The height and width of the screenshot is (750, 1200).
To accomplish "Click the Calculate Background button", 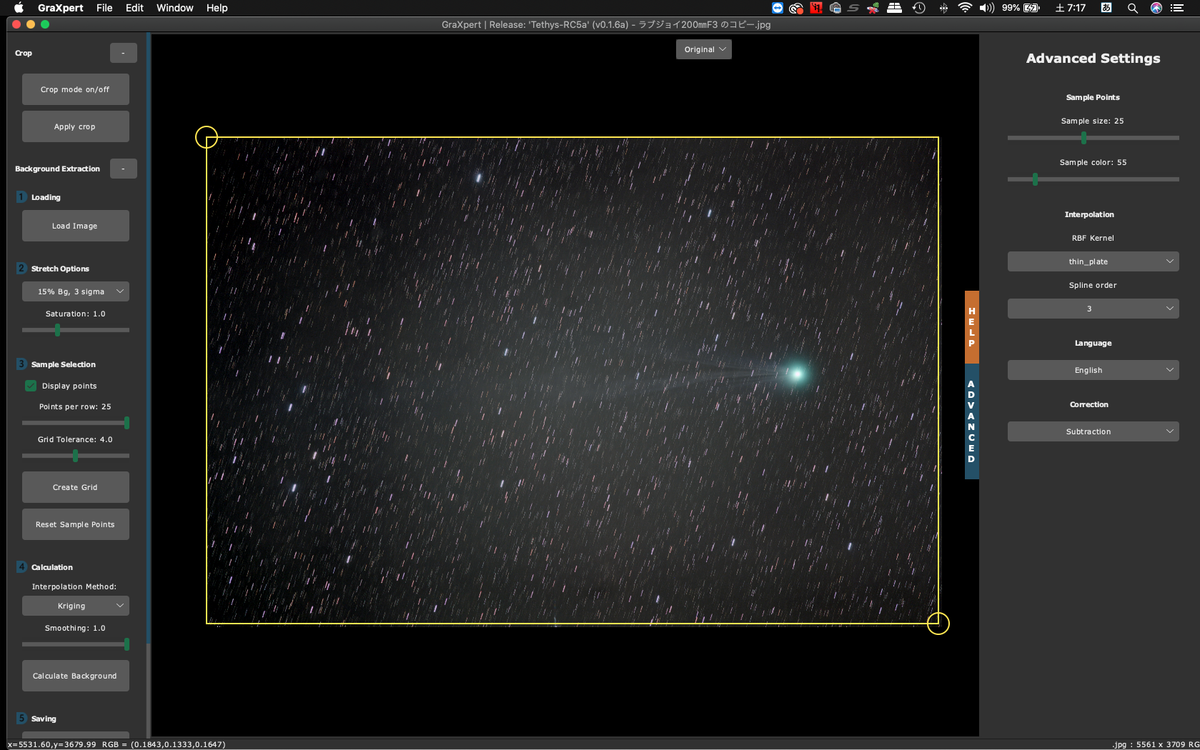I will [x=76, y=676].
